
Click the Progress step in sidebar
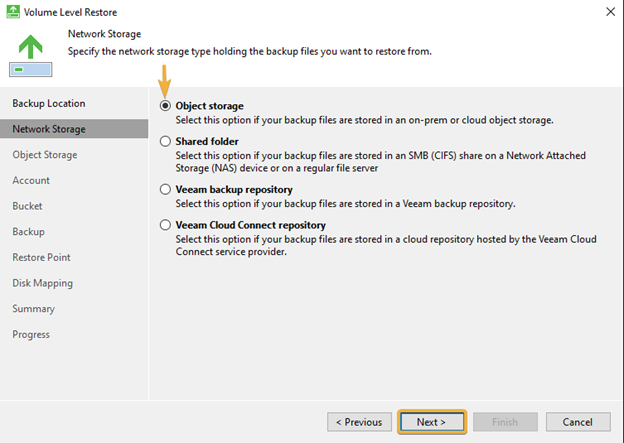31,334
